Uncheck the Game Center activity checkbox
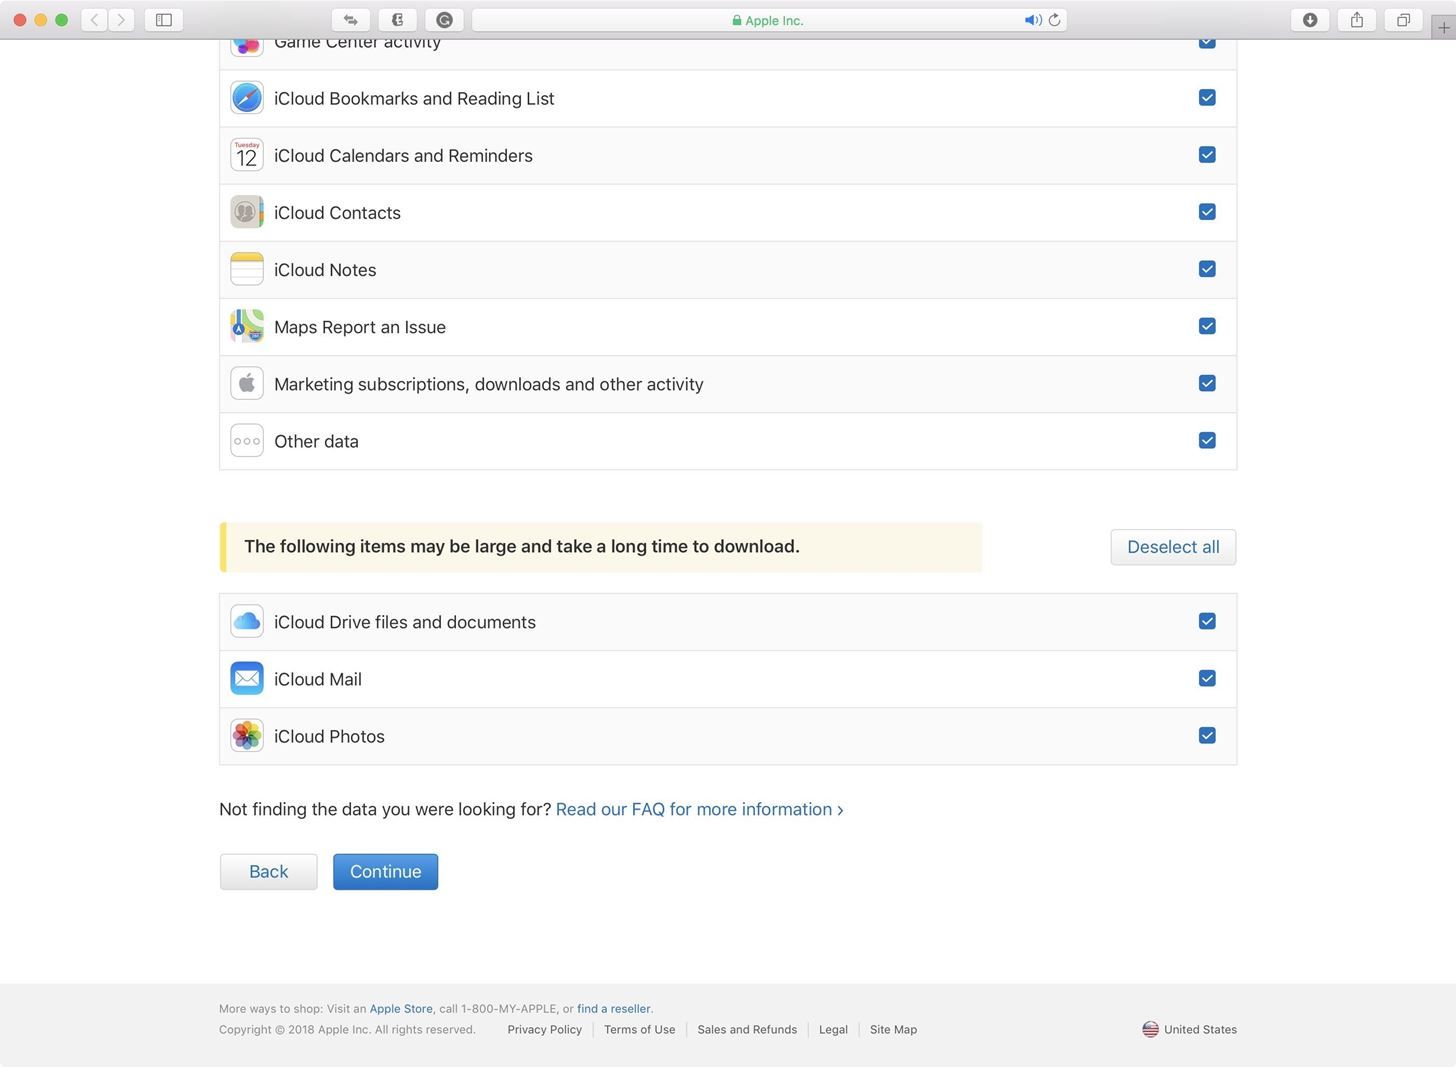The image size is (1456, 1067). (x=1207, y=44)
